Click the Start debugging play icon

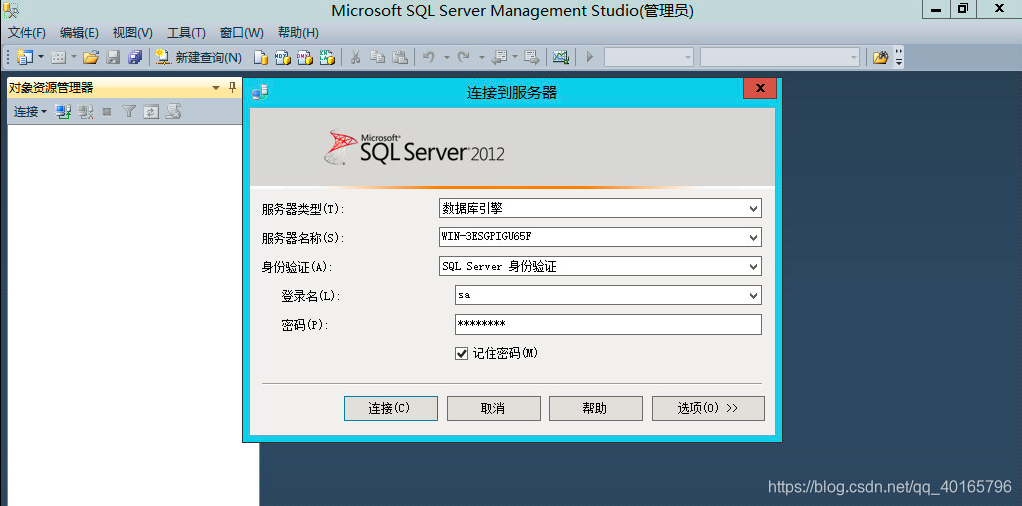point(590,57)
